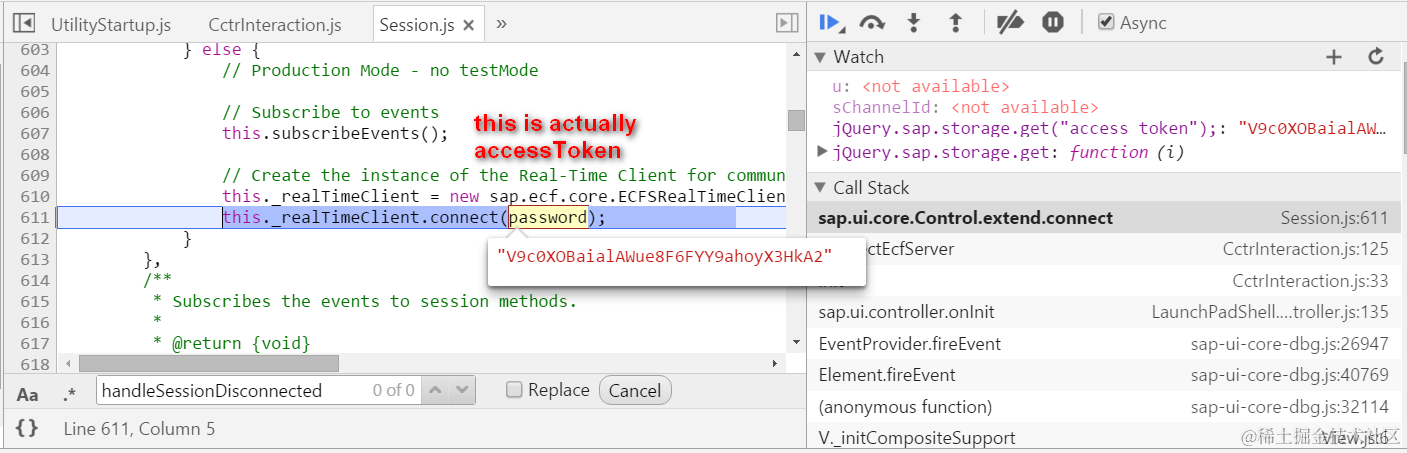
Task: Close the Session.js tab
Action: point(468,25)
